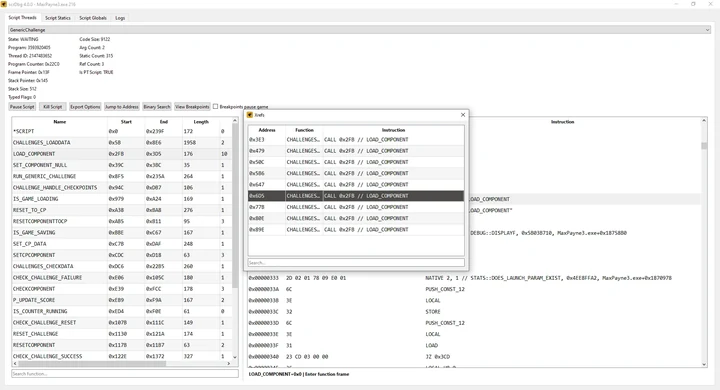
Task: Click the Address column header in Xrefs
Action: pos(267,130)
